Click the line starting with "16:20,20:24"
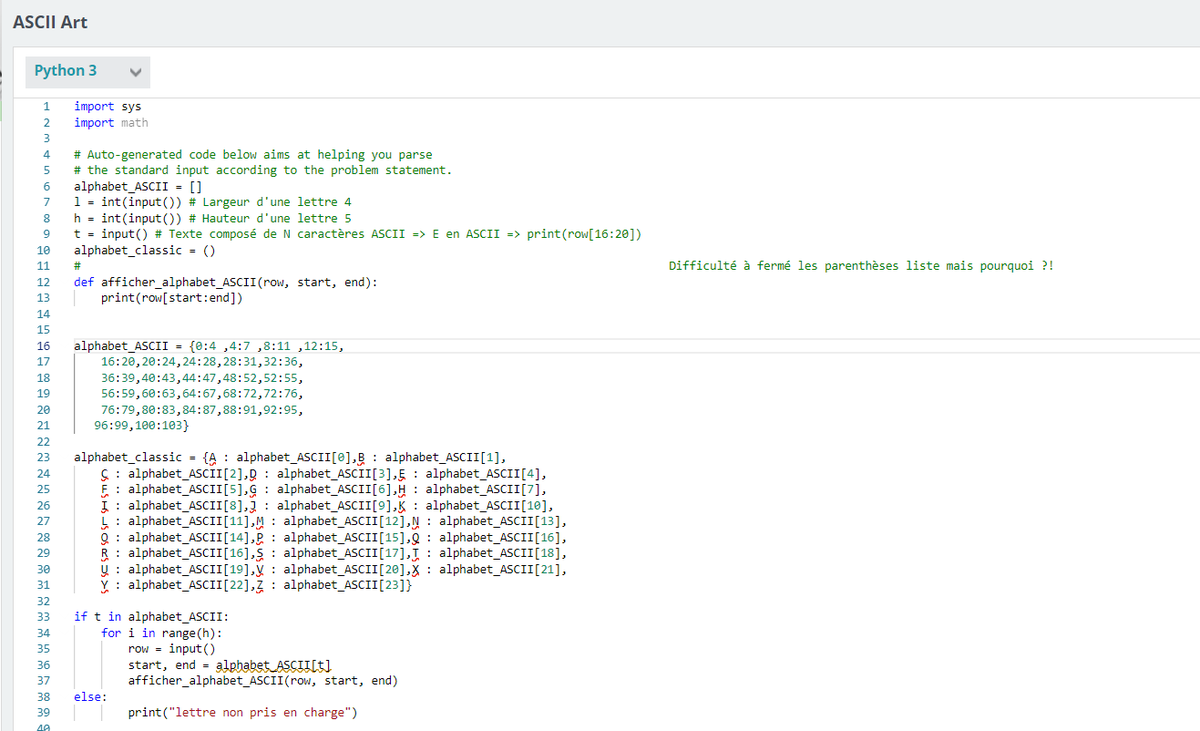The width and height of the screenshot is (1200, 731). pos(202,362)
